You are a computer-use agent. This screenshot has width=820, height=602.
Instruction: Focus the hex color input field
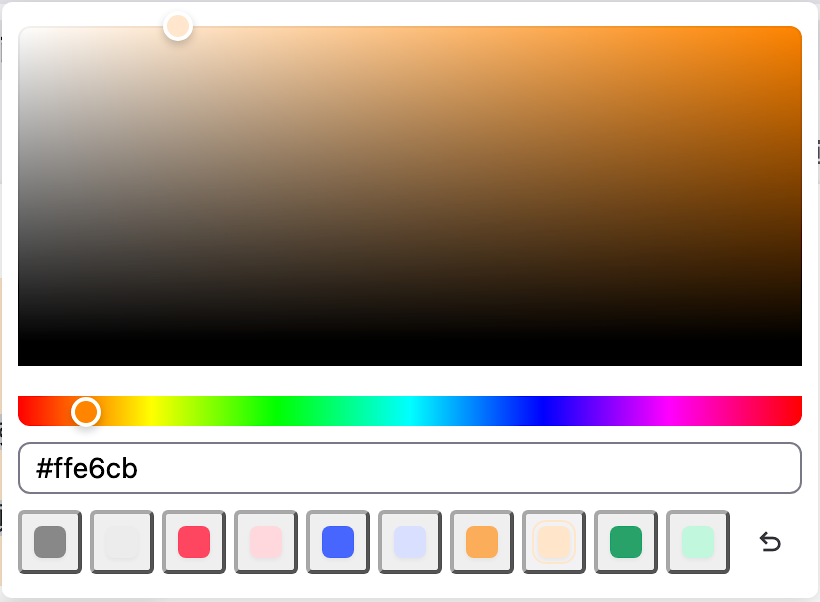[x=410, y=468]
